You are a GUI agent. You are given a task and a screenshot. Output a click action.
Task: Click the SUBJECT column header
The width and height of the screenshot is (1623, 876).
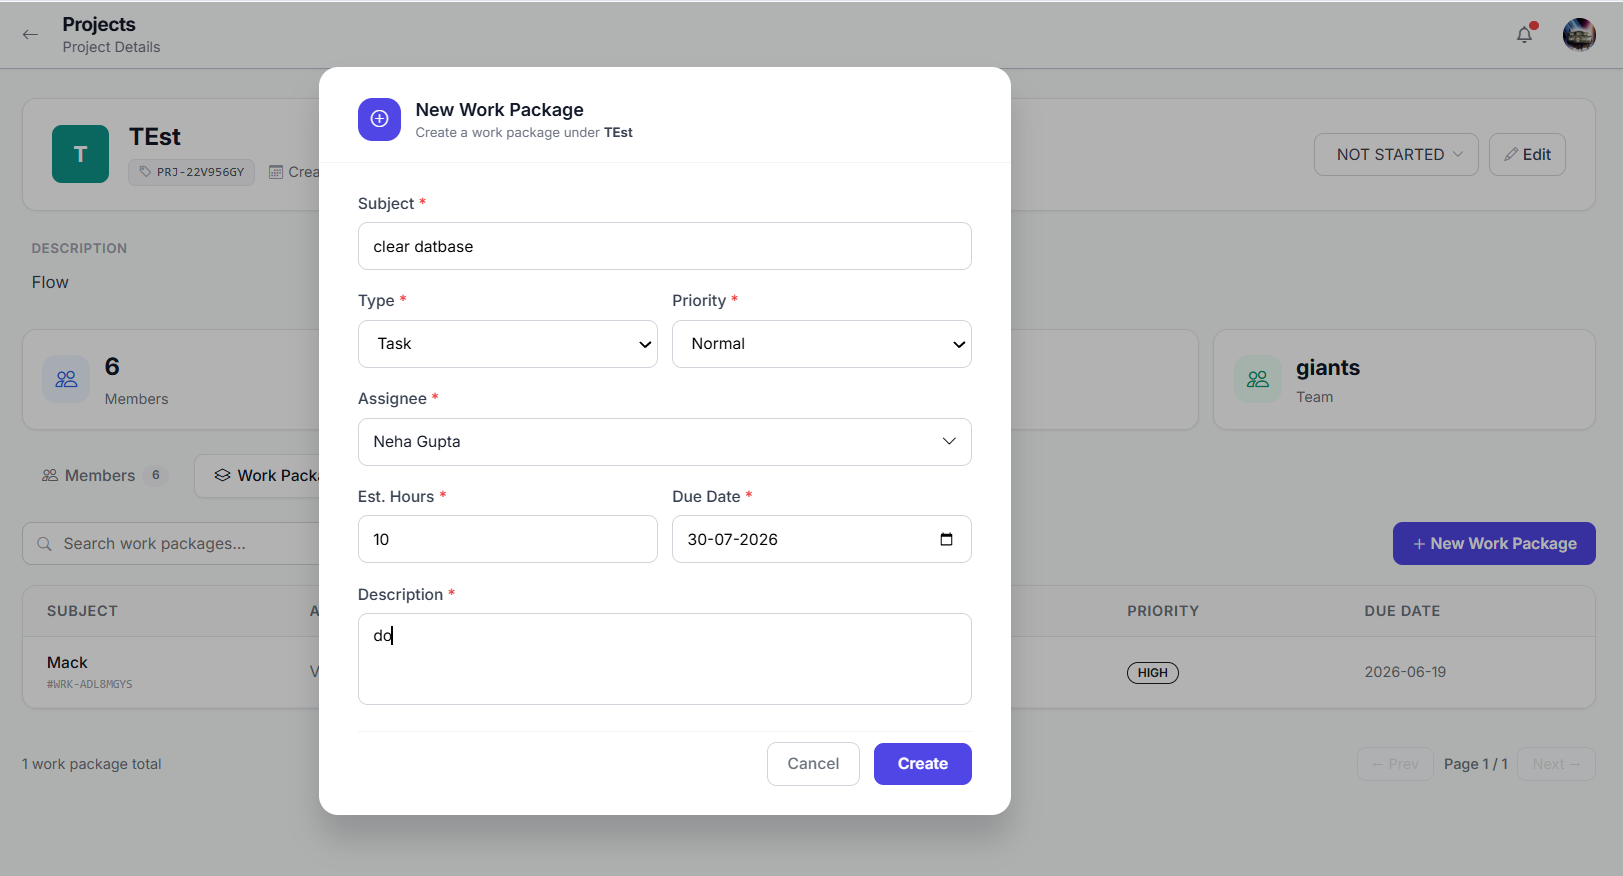[82, 611]
